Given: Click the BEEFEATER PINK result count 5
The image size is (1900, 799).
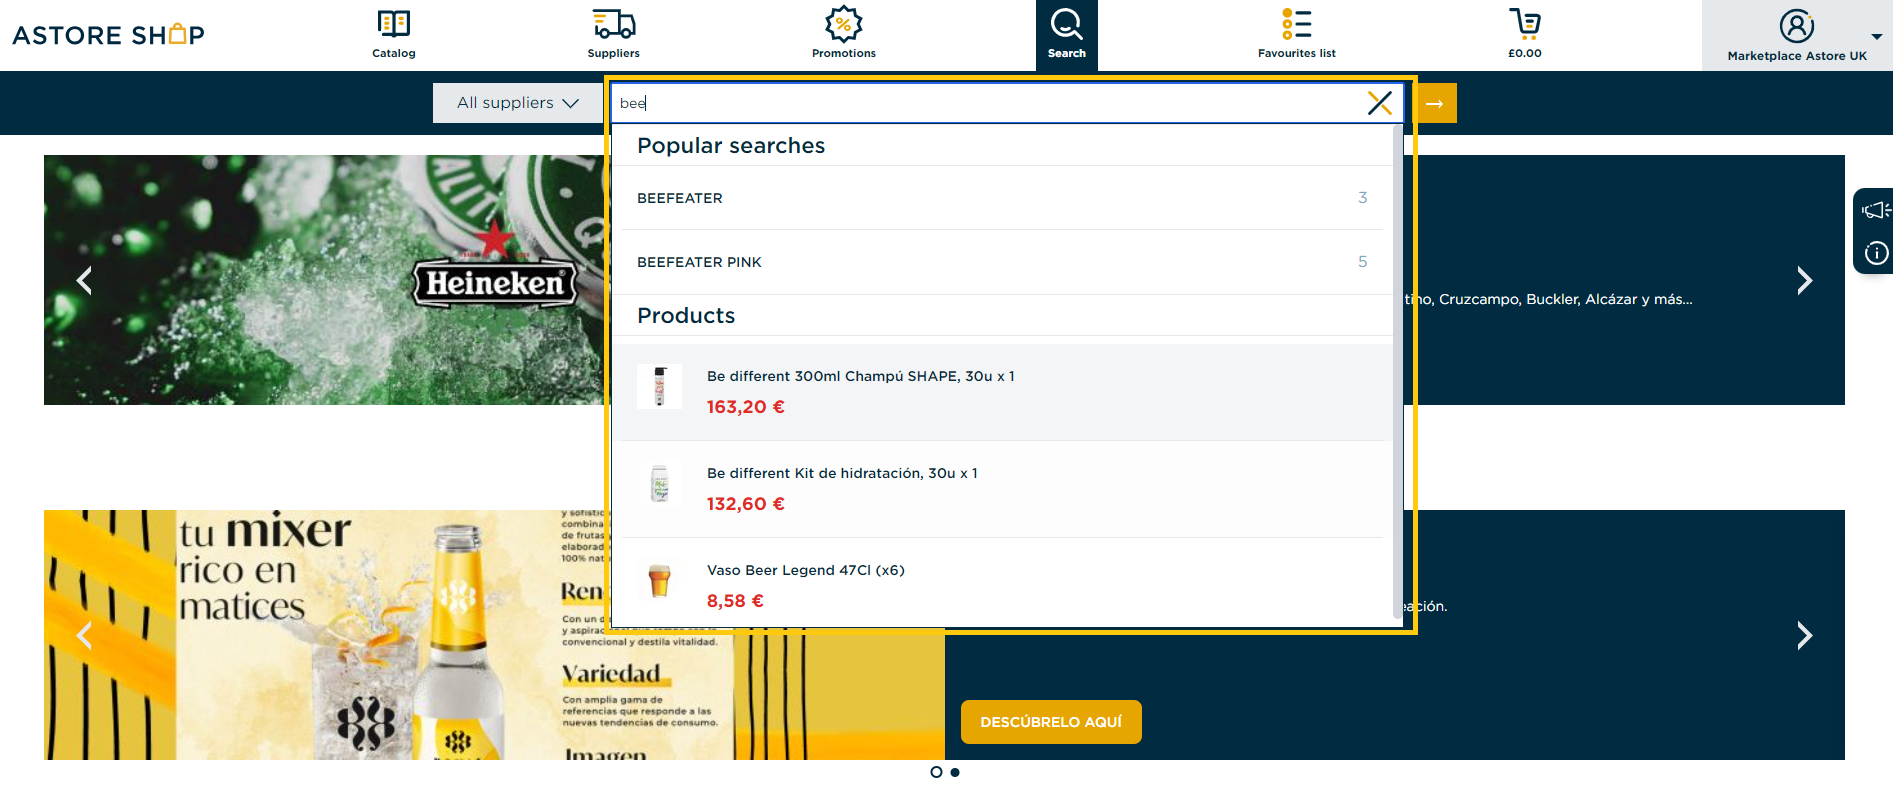Looking at the screenshot, I should tap(1362, 262).
